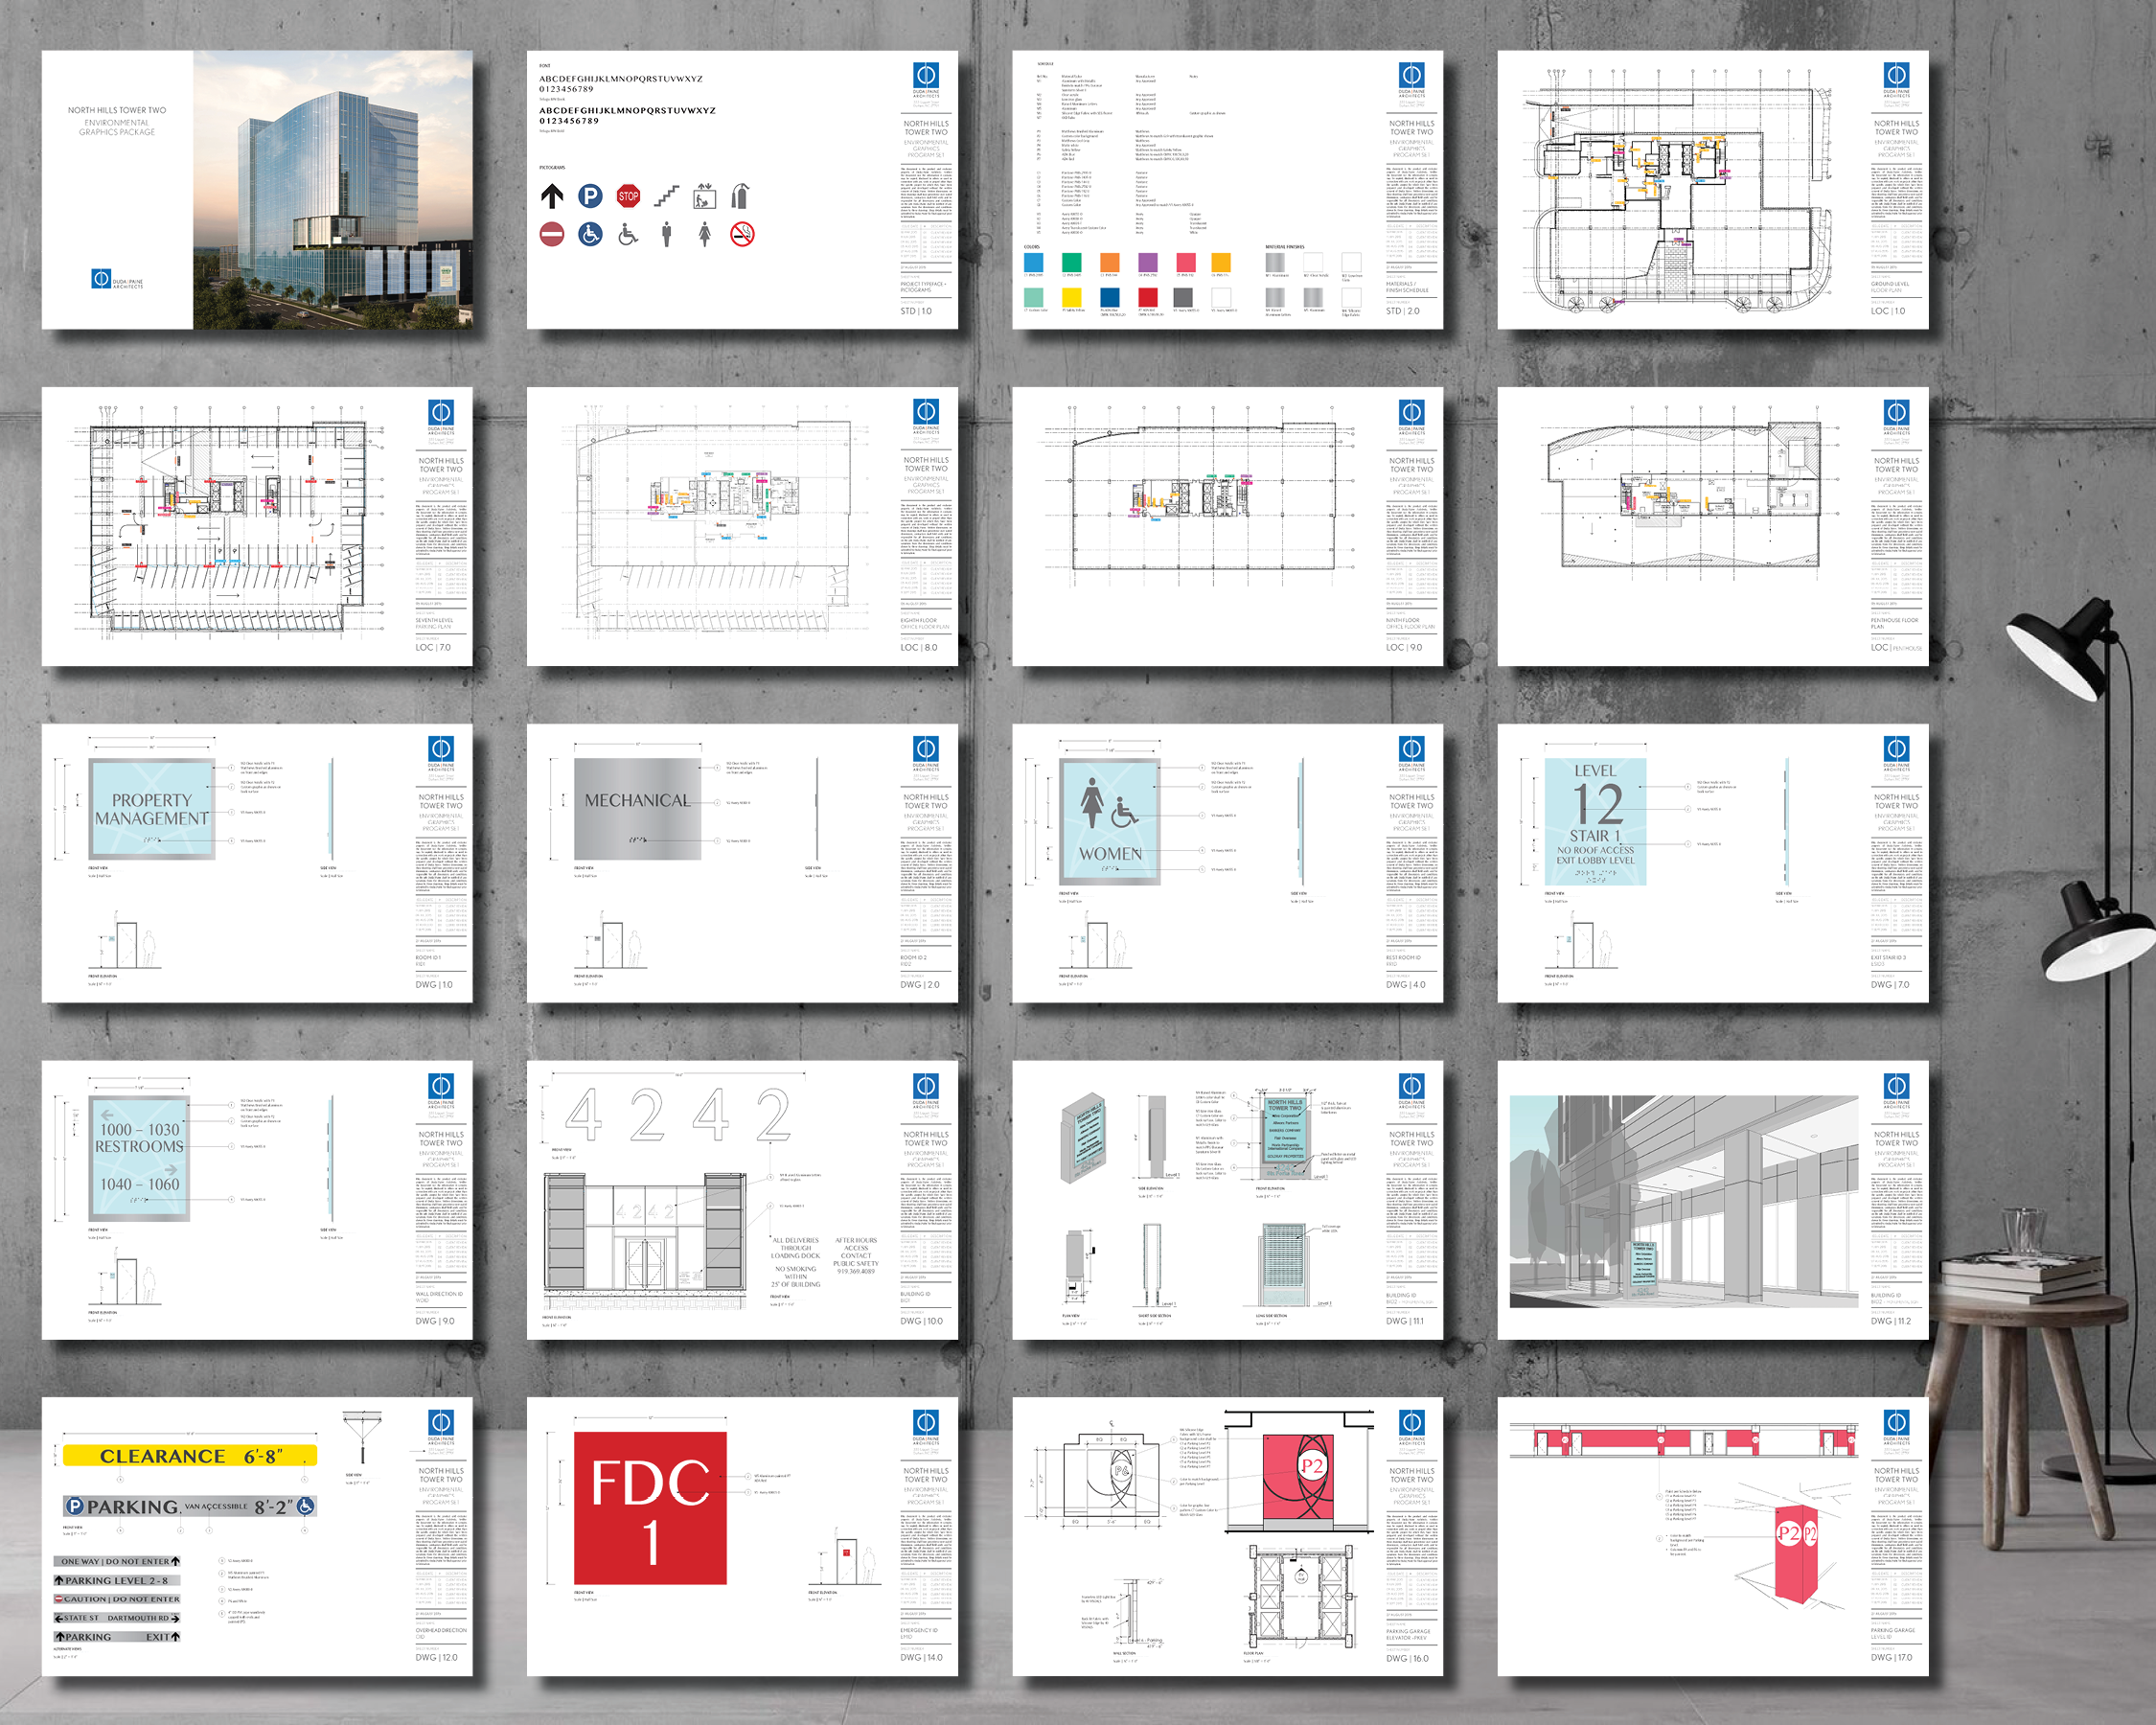
Task: Click the green color swatch on materials sheet
Action: (1071, 262)
